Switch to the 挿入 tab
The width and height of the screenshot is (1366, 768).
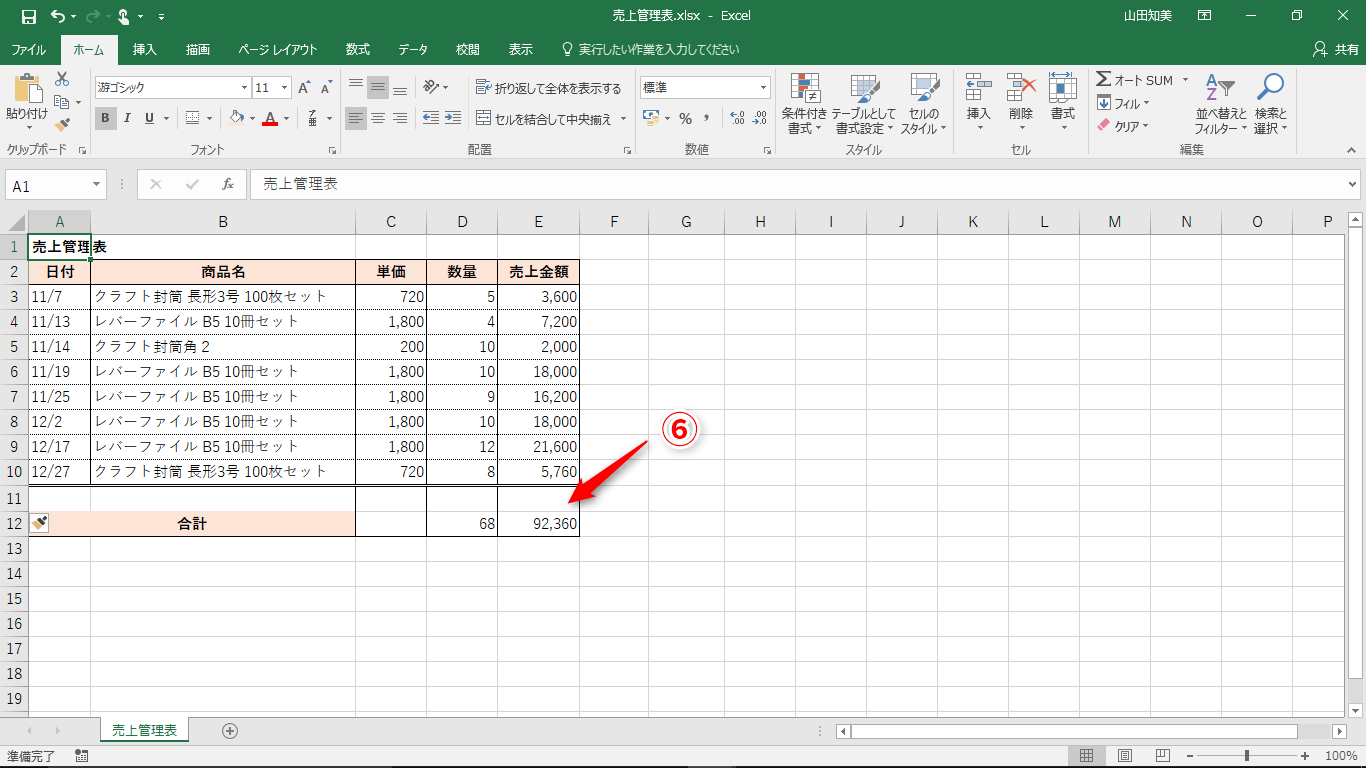pos(145,49)
